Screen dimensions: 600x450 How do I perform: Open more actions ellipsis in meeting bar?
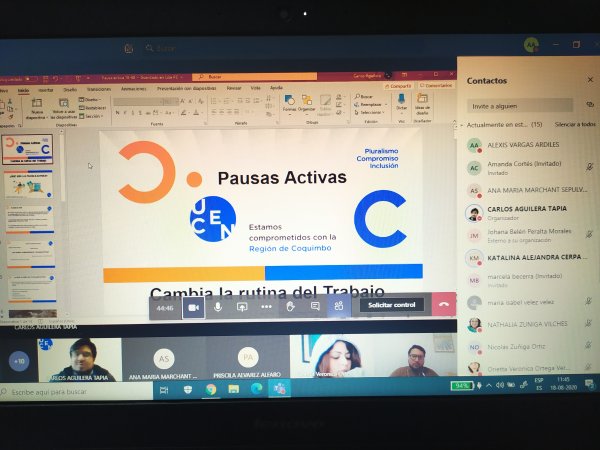(x=266, y=307)
